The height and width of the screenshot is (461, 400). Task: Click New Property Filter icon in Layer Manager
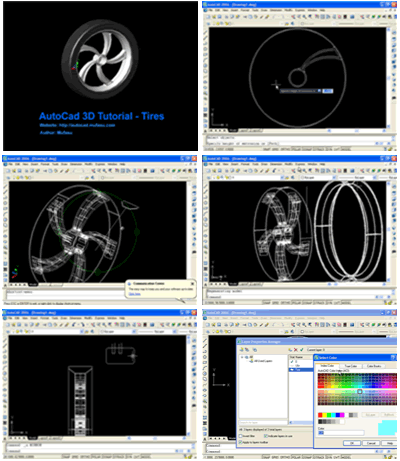point(242,350)
